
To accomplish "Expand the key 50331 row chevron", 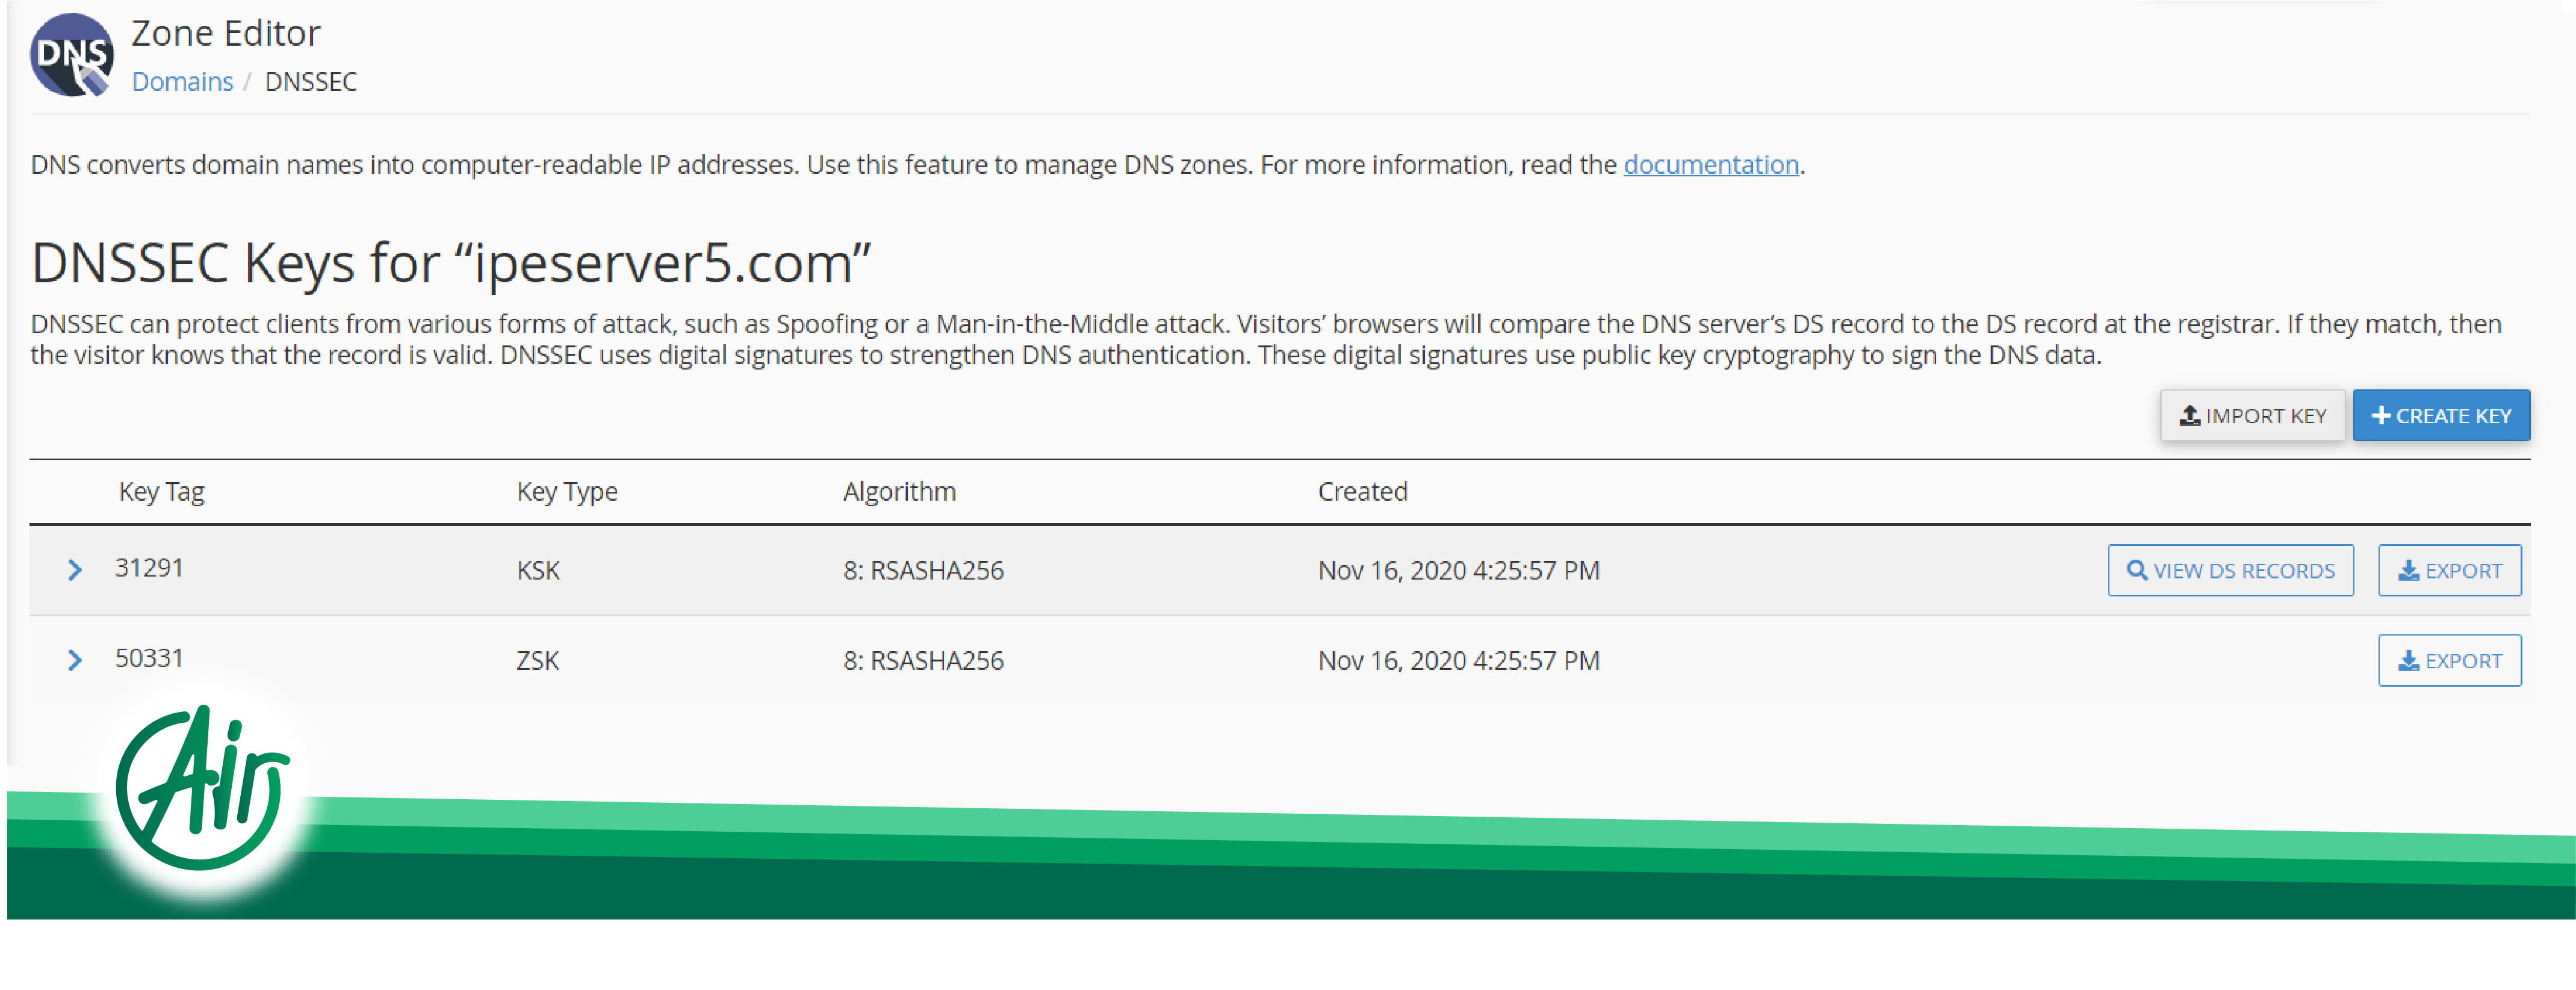I will click(75, 660).
